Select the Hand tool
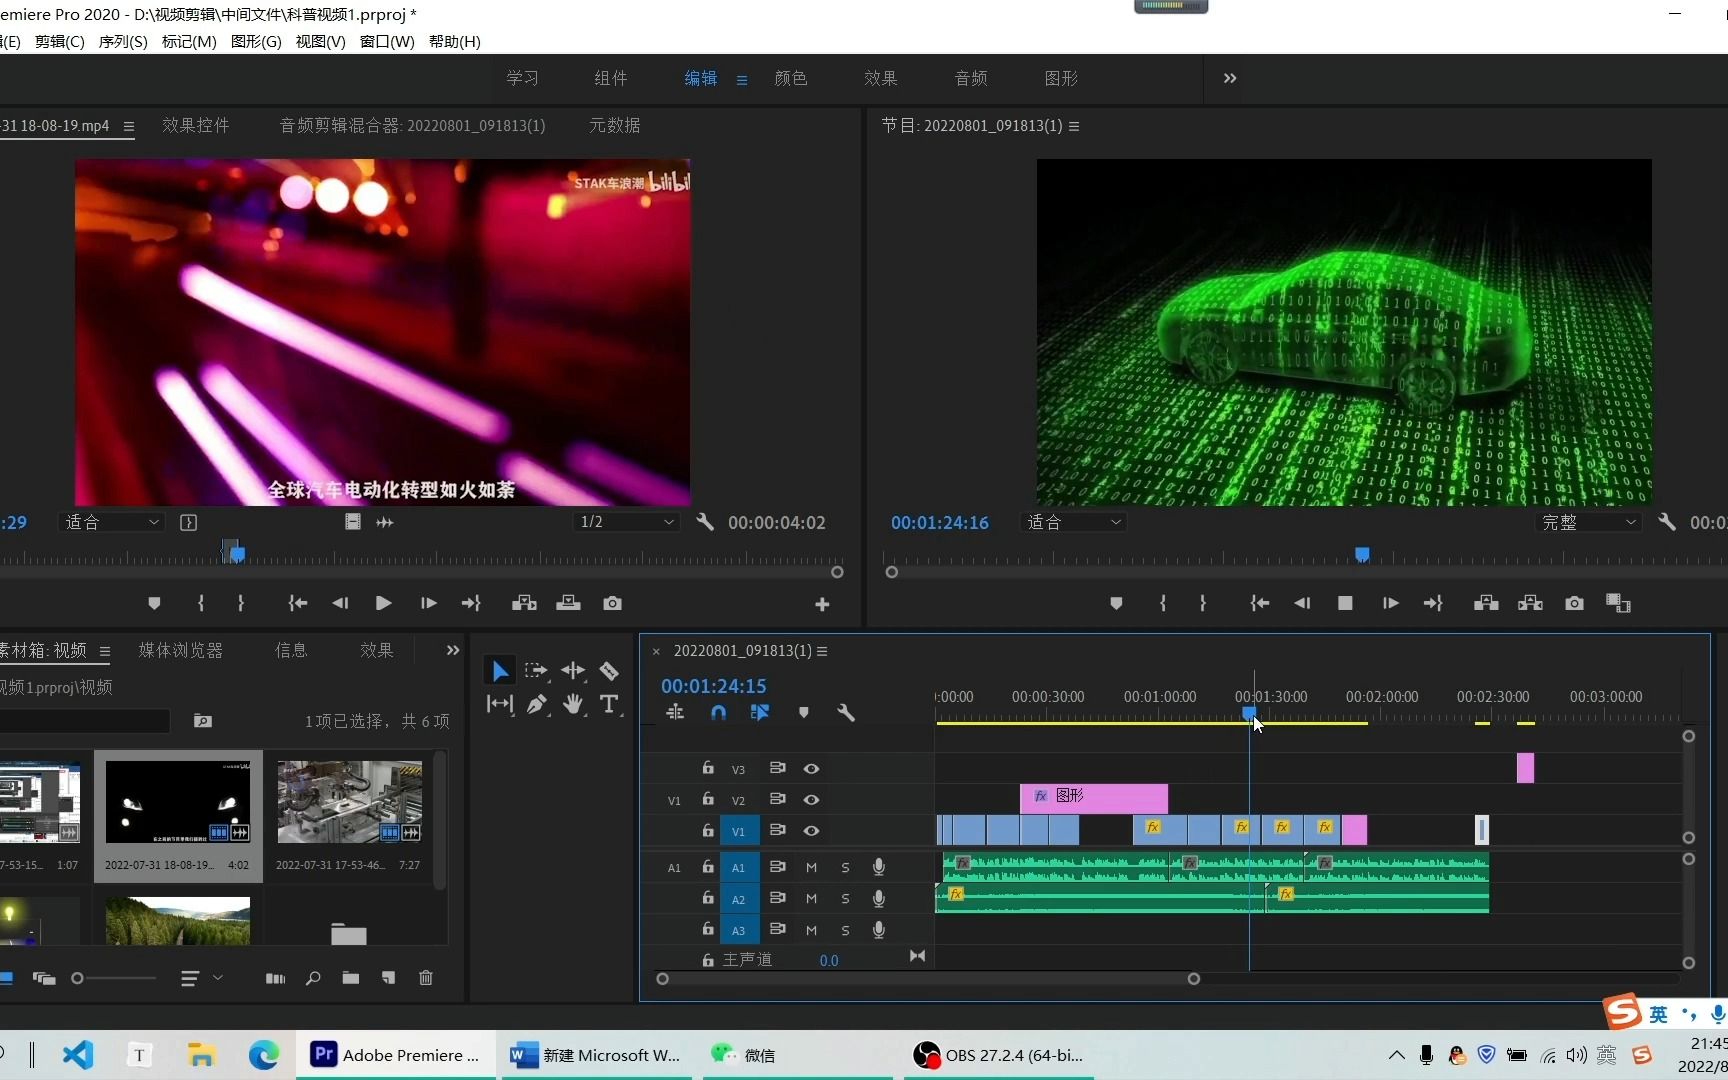 tap(573, 704)
